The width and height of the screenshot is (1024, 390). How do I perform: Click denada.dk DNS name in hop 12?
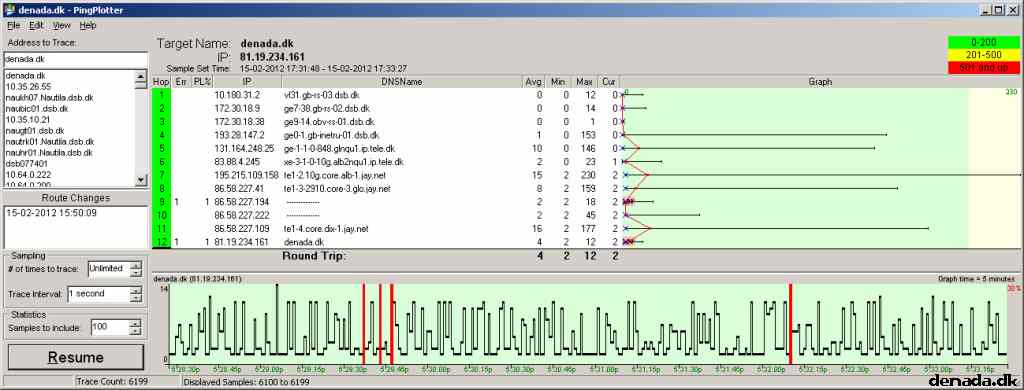tap(304, 242)
